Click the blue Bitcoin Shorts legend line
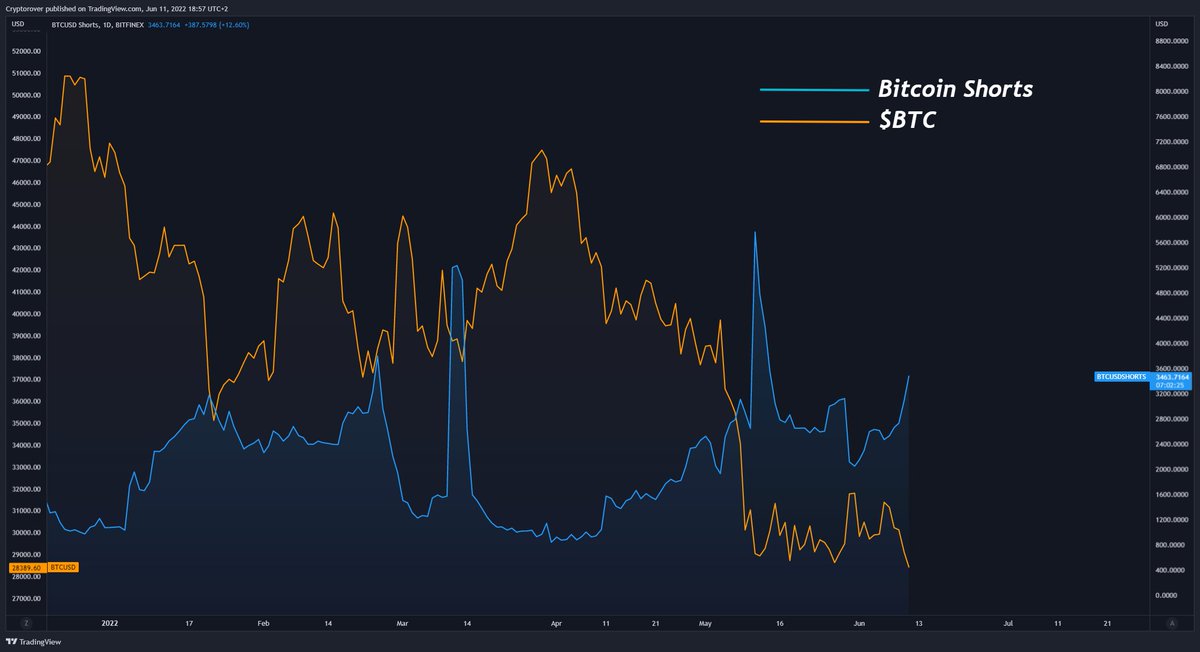This screenshot has height=652, width=1200. [x=815, y=90]
